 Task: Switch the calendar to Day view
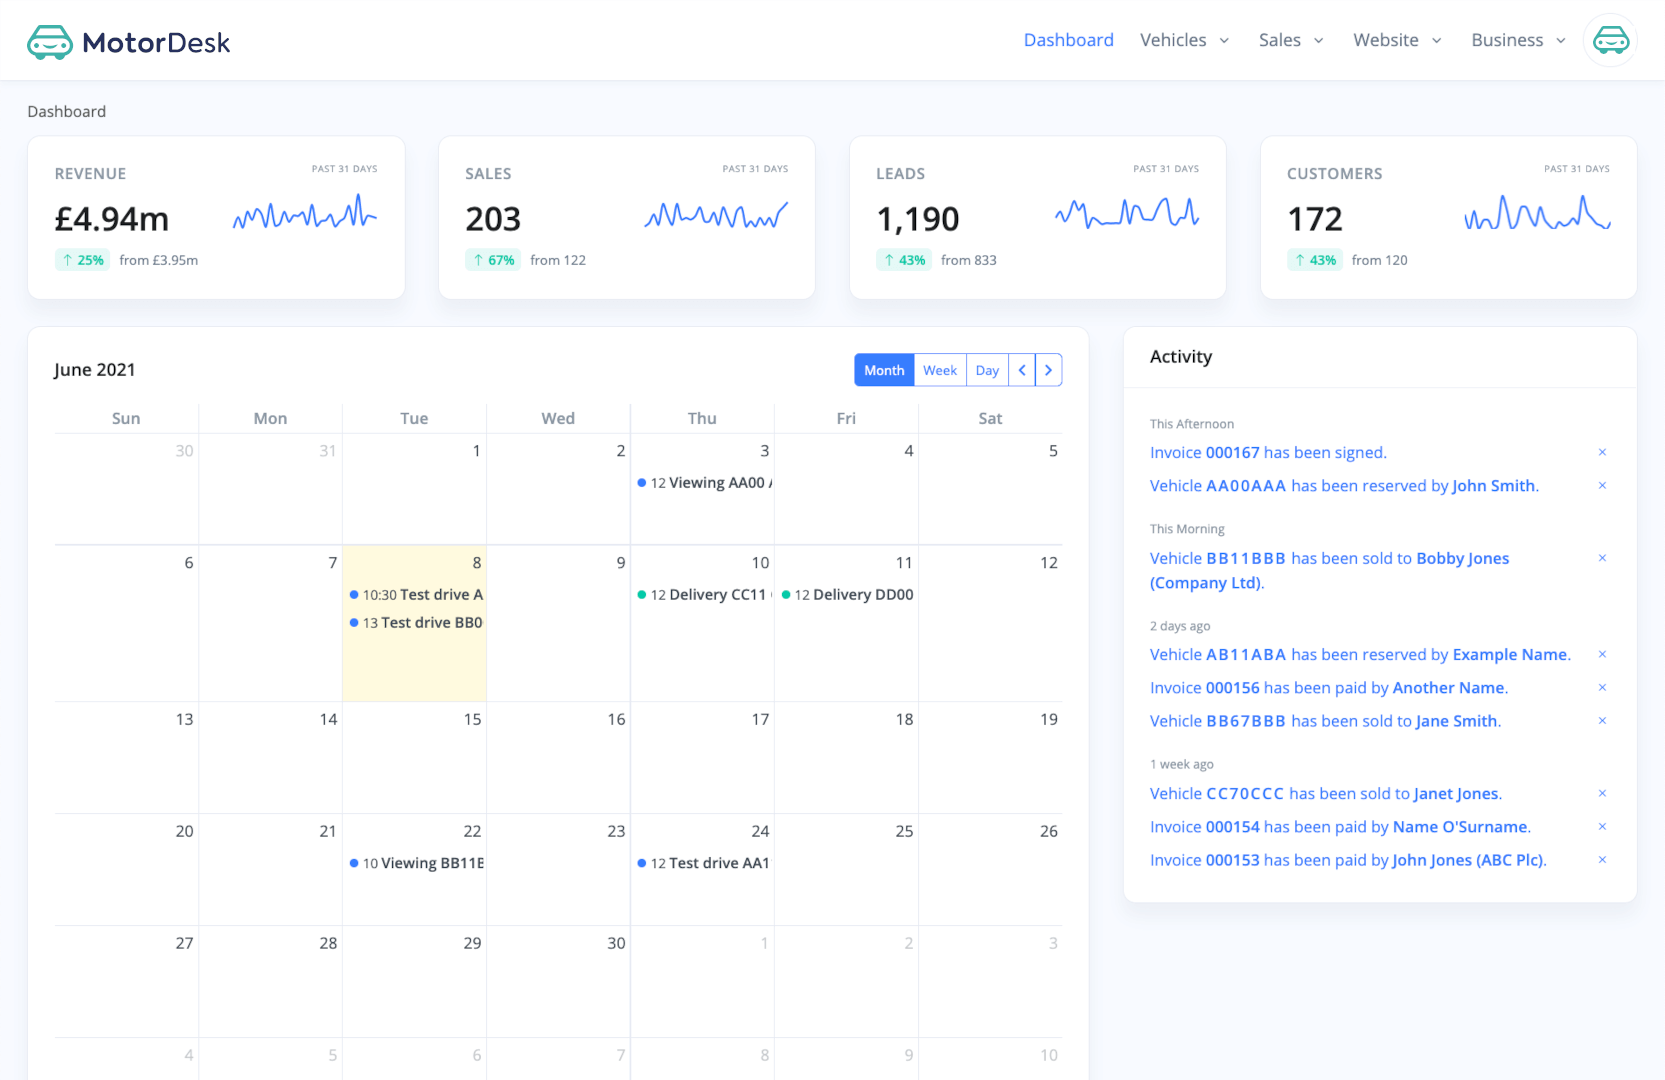[986, 370]
